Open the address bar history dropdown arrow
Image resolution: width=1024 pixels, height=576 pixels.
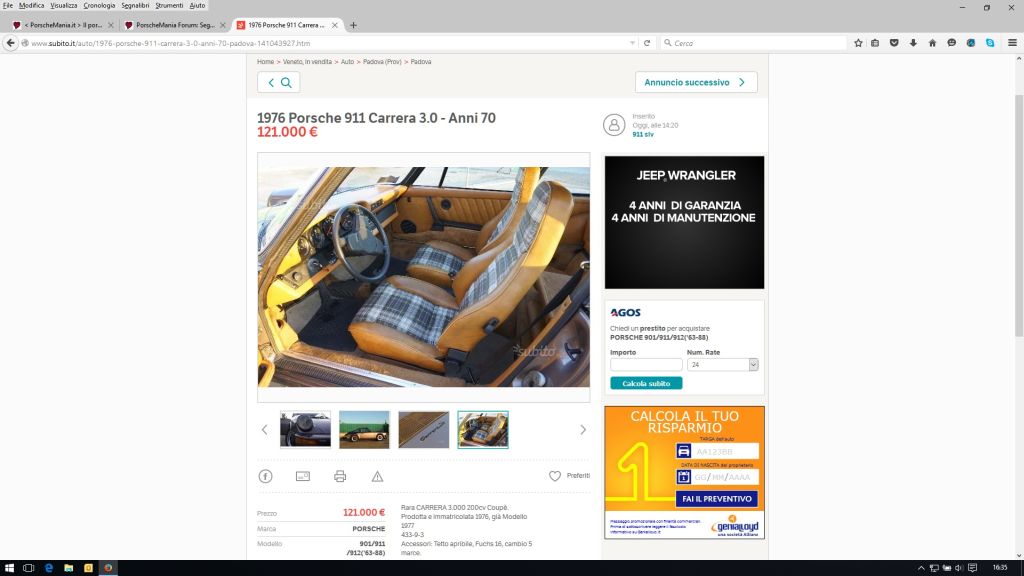[632, 43]
